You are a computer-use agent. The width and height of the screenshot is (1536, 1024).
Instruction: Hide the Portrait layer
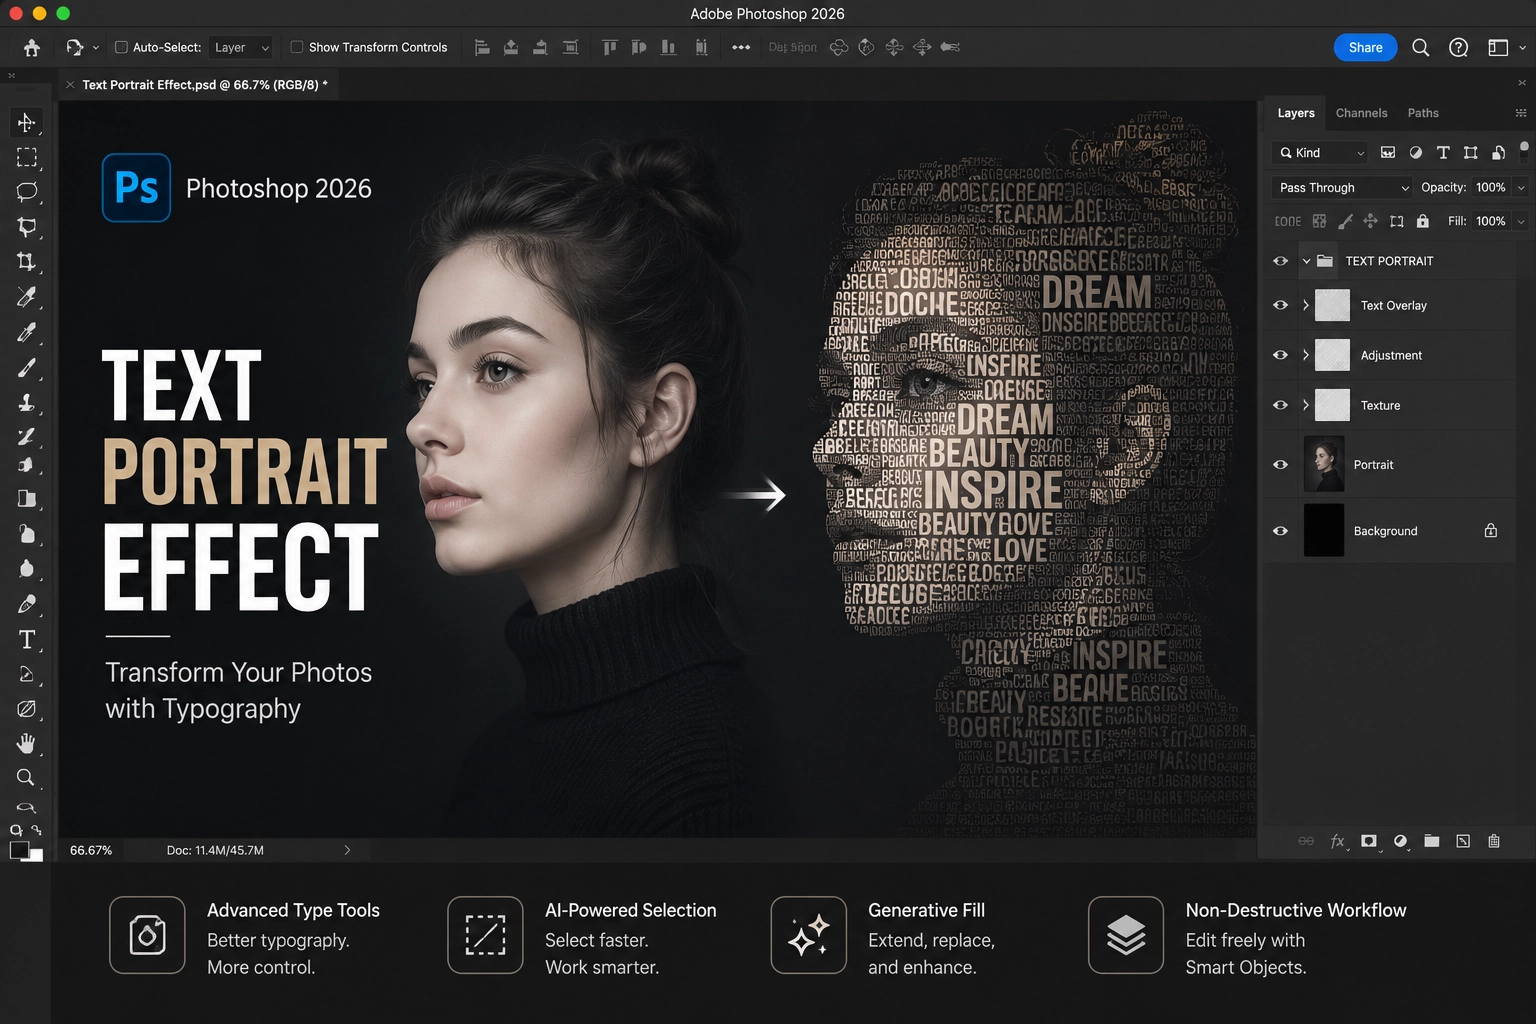pos(1280,464)
